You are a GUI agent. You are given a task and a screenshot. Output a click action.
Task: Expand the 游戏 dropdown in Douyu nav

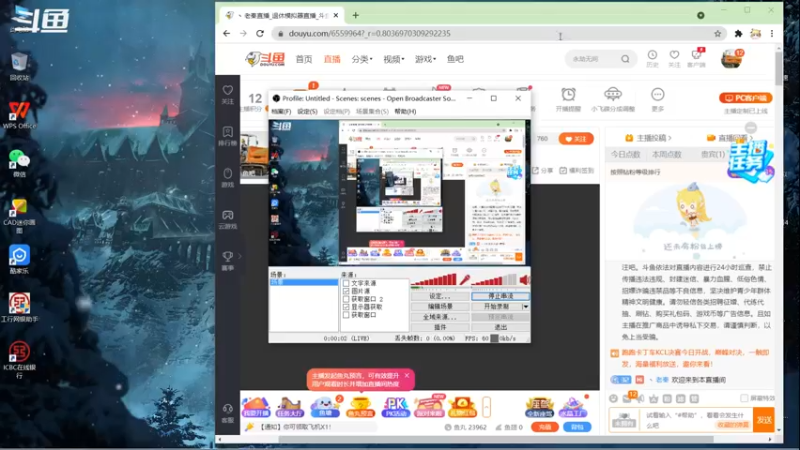(x=425, y=59)
